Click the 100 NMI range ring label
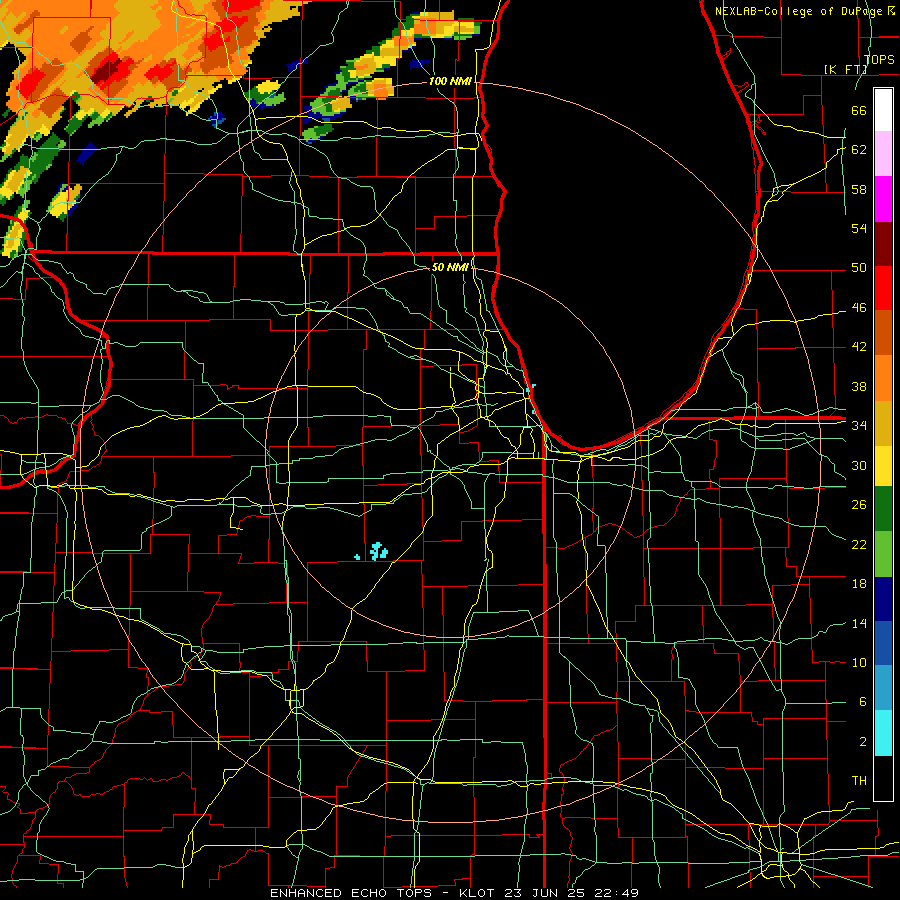 (450, 82)
